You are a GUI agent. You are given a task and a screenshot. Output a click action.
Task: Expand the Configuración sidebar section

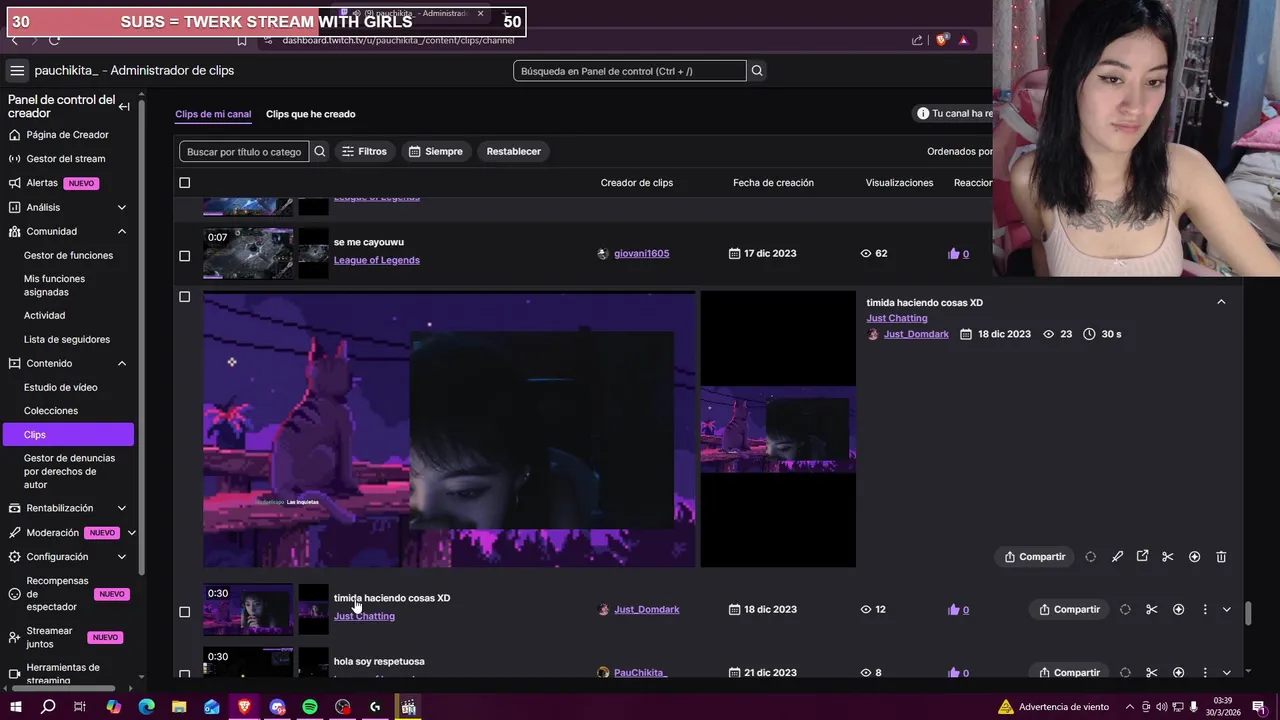click(x=122, y=557)
